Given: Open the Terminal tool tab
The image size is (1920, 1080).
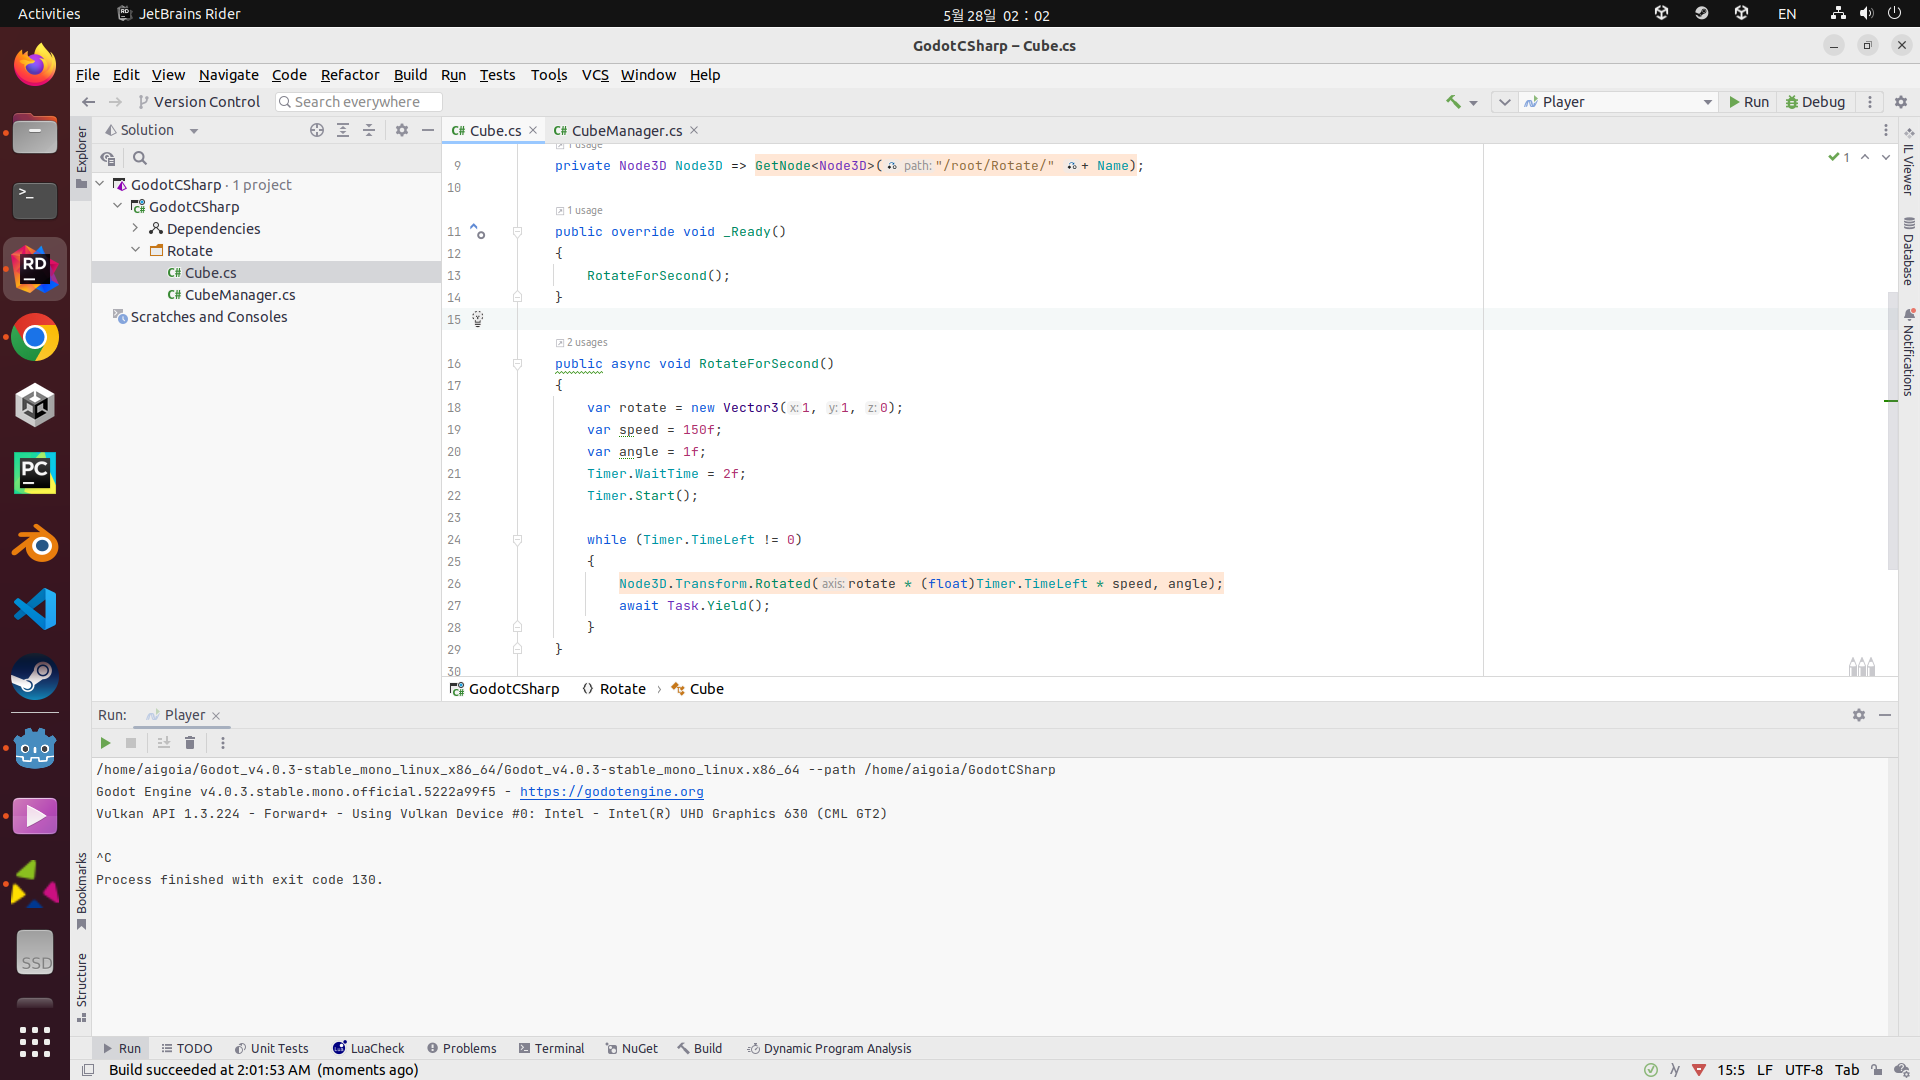Looking at the screenshot, I should click(x=551, y=1048).
